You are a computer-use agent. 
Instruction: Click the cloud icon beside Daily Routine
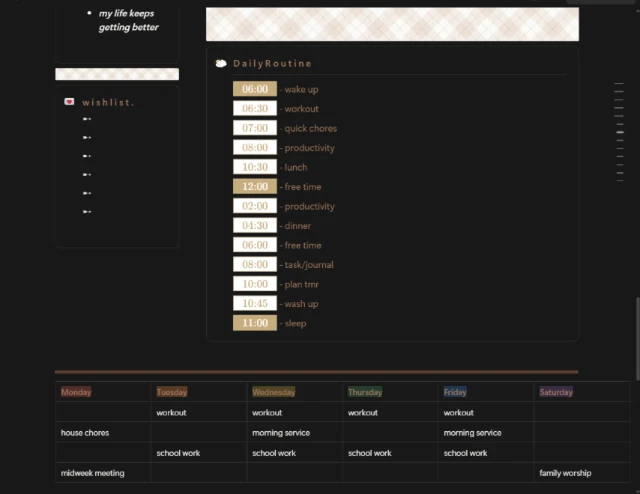click(x=221, y=63)
